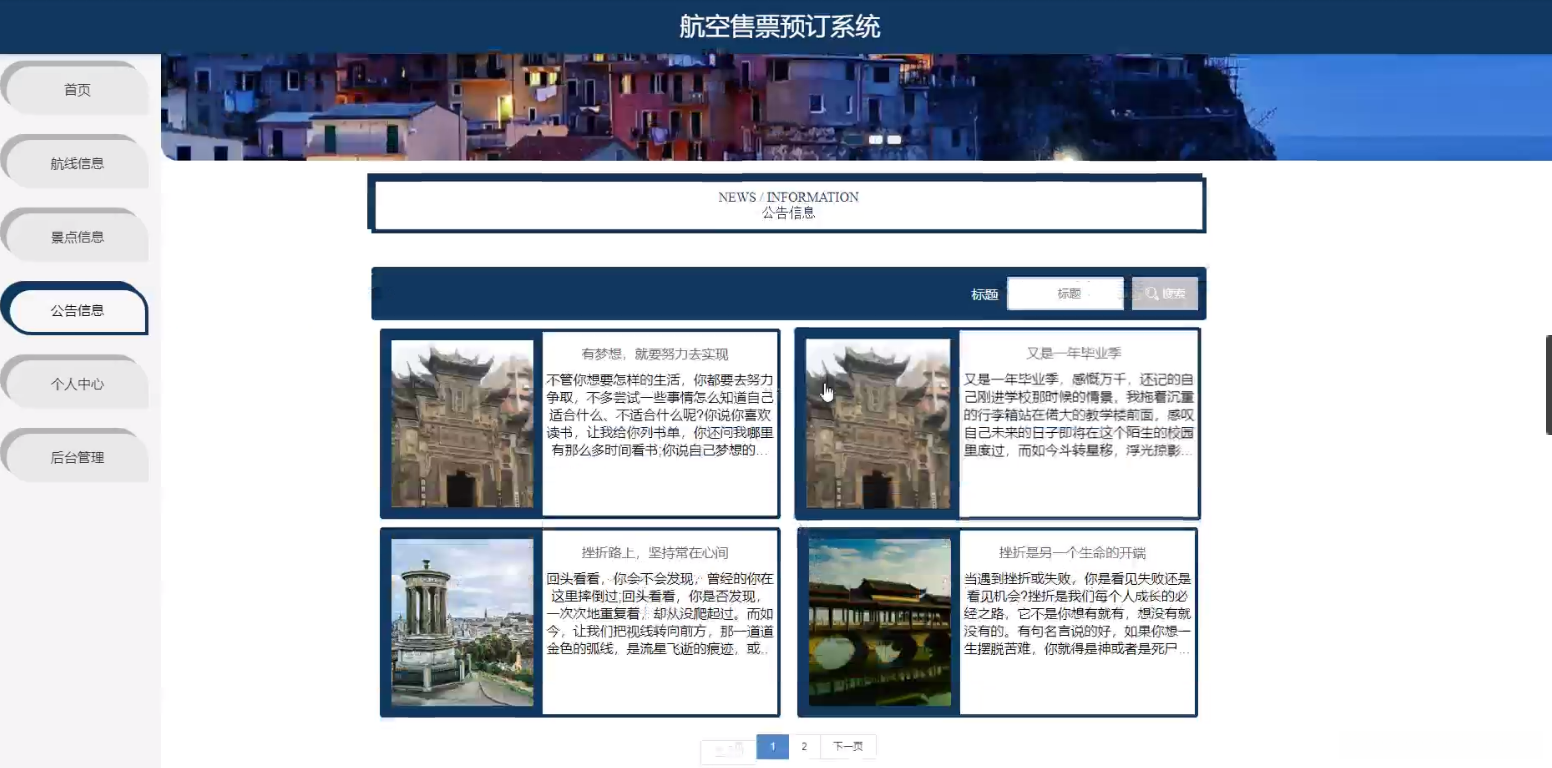Click the first banner carousel indicator dot
The image size is (1552, 768).
[876, 139]
